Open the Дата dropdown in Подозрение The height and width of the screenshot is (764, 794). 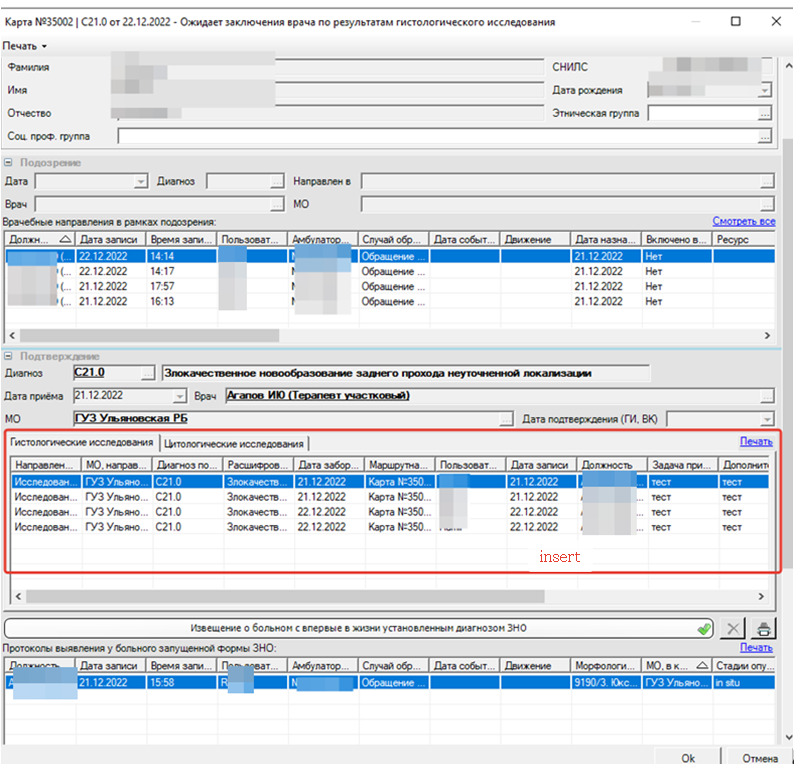point(140,181)
